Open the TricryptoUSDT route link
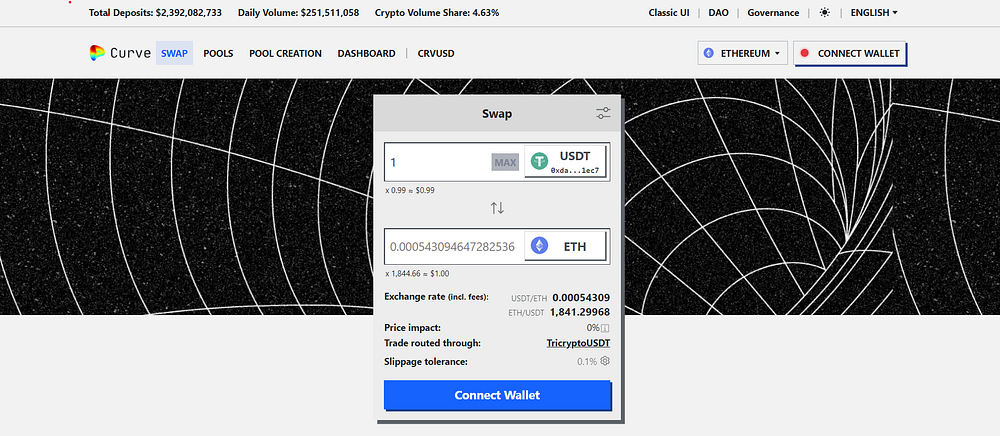The height and width of the screenshot is (436, 1000). point(578,344)
